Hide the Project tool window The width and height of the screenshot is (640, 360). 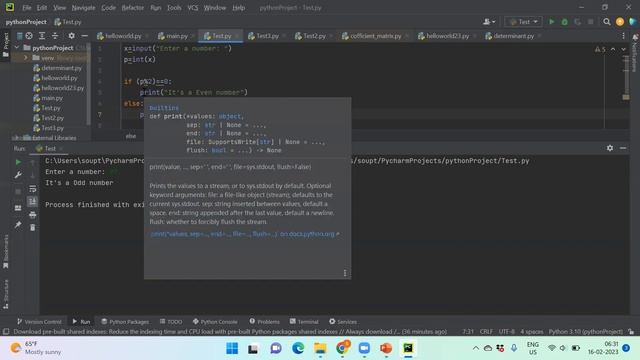click(x=84, y=36)
